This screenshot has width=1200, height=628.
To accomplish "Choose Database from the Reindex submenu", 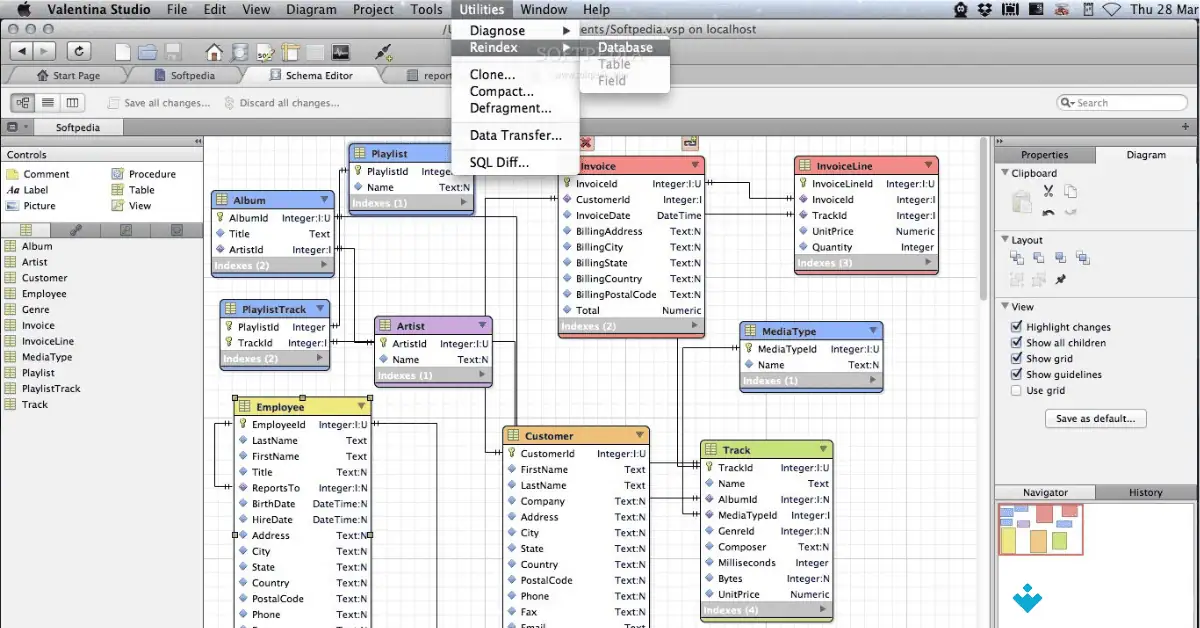I will 623,47.
